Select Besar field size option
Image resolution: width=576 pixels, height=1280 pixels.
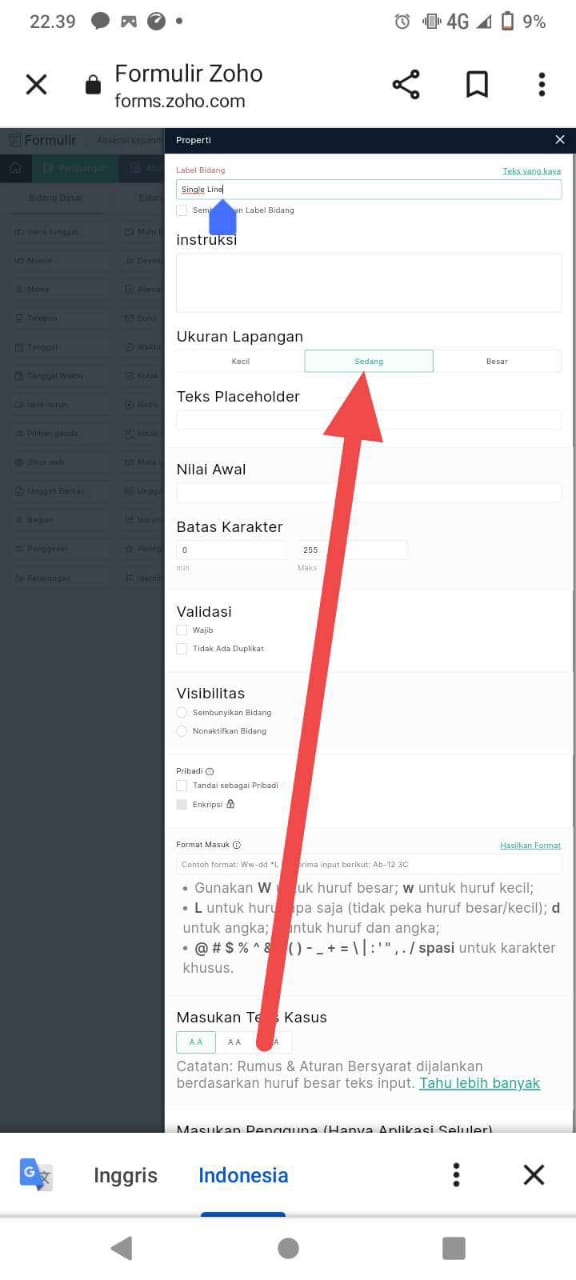497,361
